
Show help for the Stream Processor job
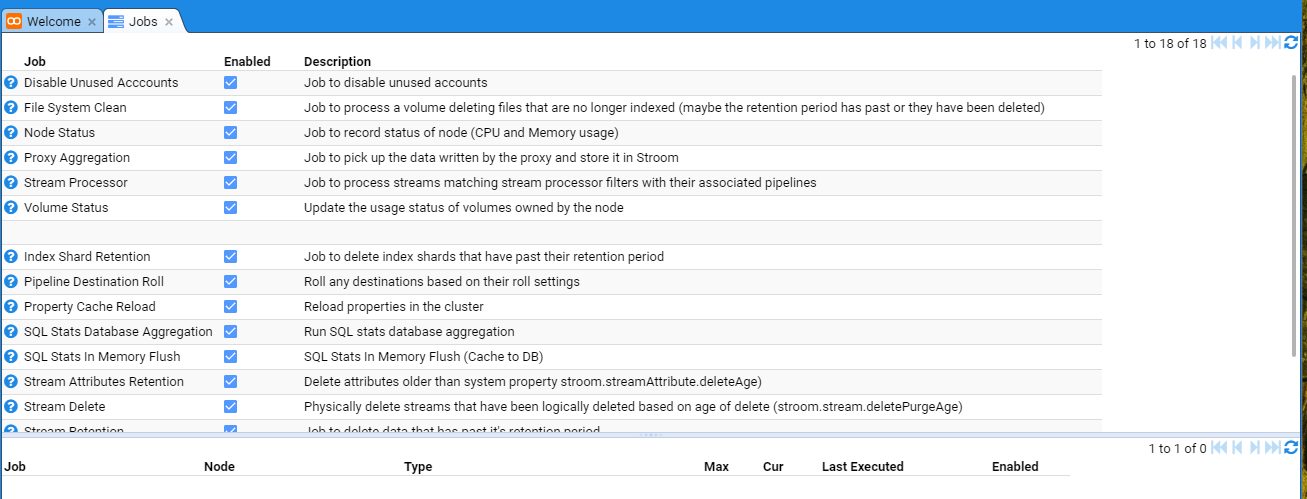[x=11, y=182]
